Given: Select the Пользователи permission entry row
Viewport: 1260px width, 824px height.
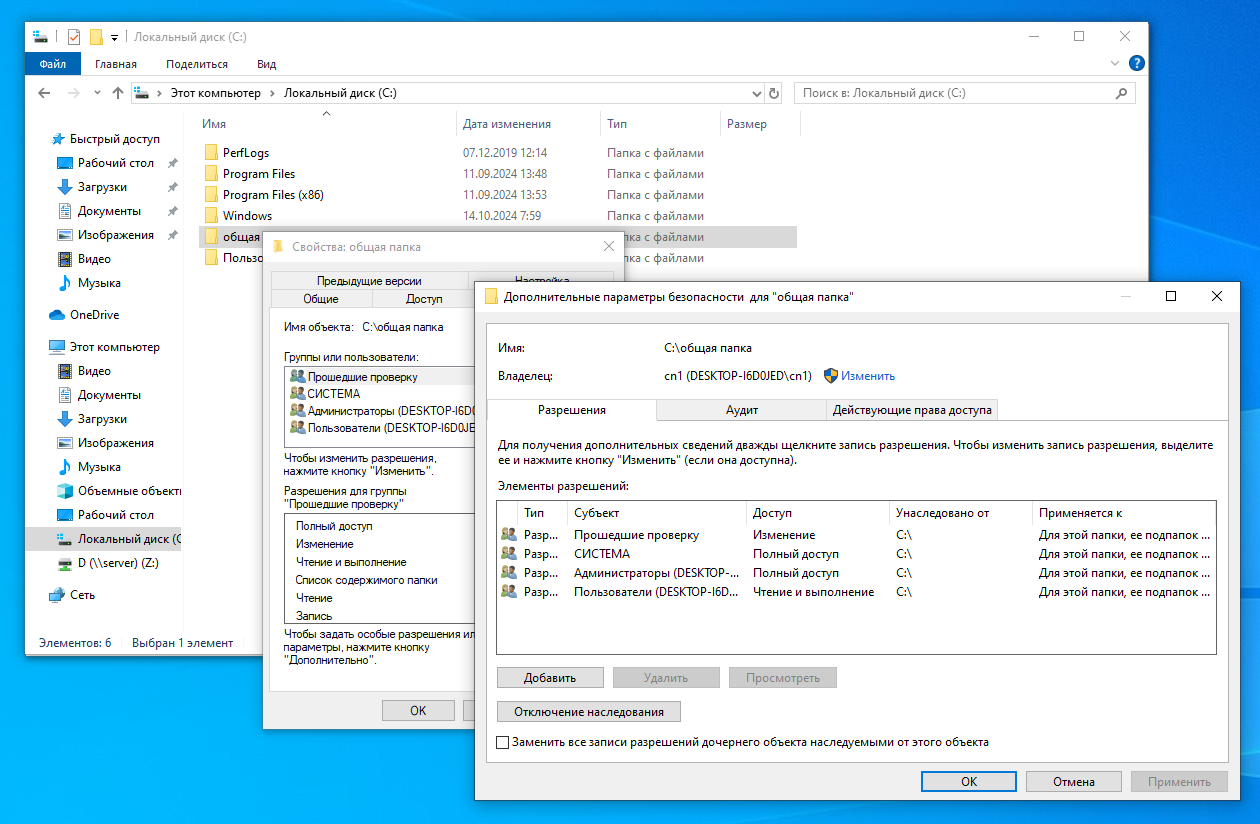Looking at the screenshot, I should tap(856, 592).
